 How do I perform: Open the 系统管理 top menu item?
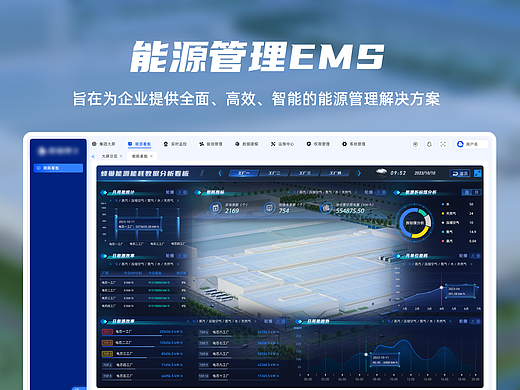pyautogui.click(x=354, y=144)
